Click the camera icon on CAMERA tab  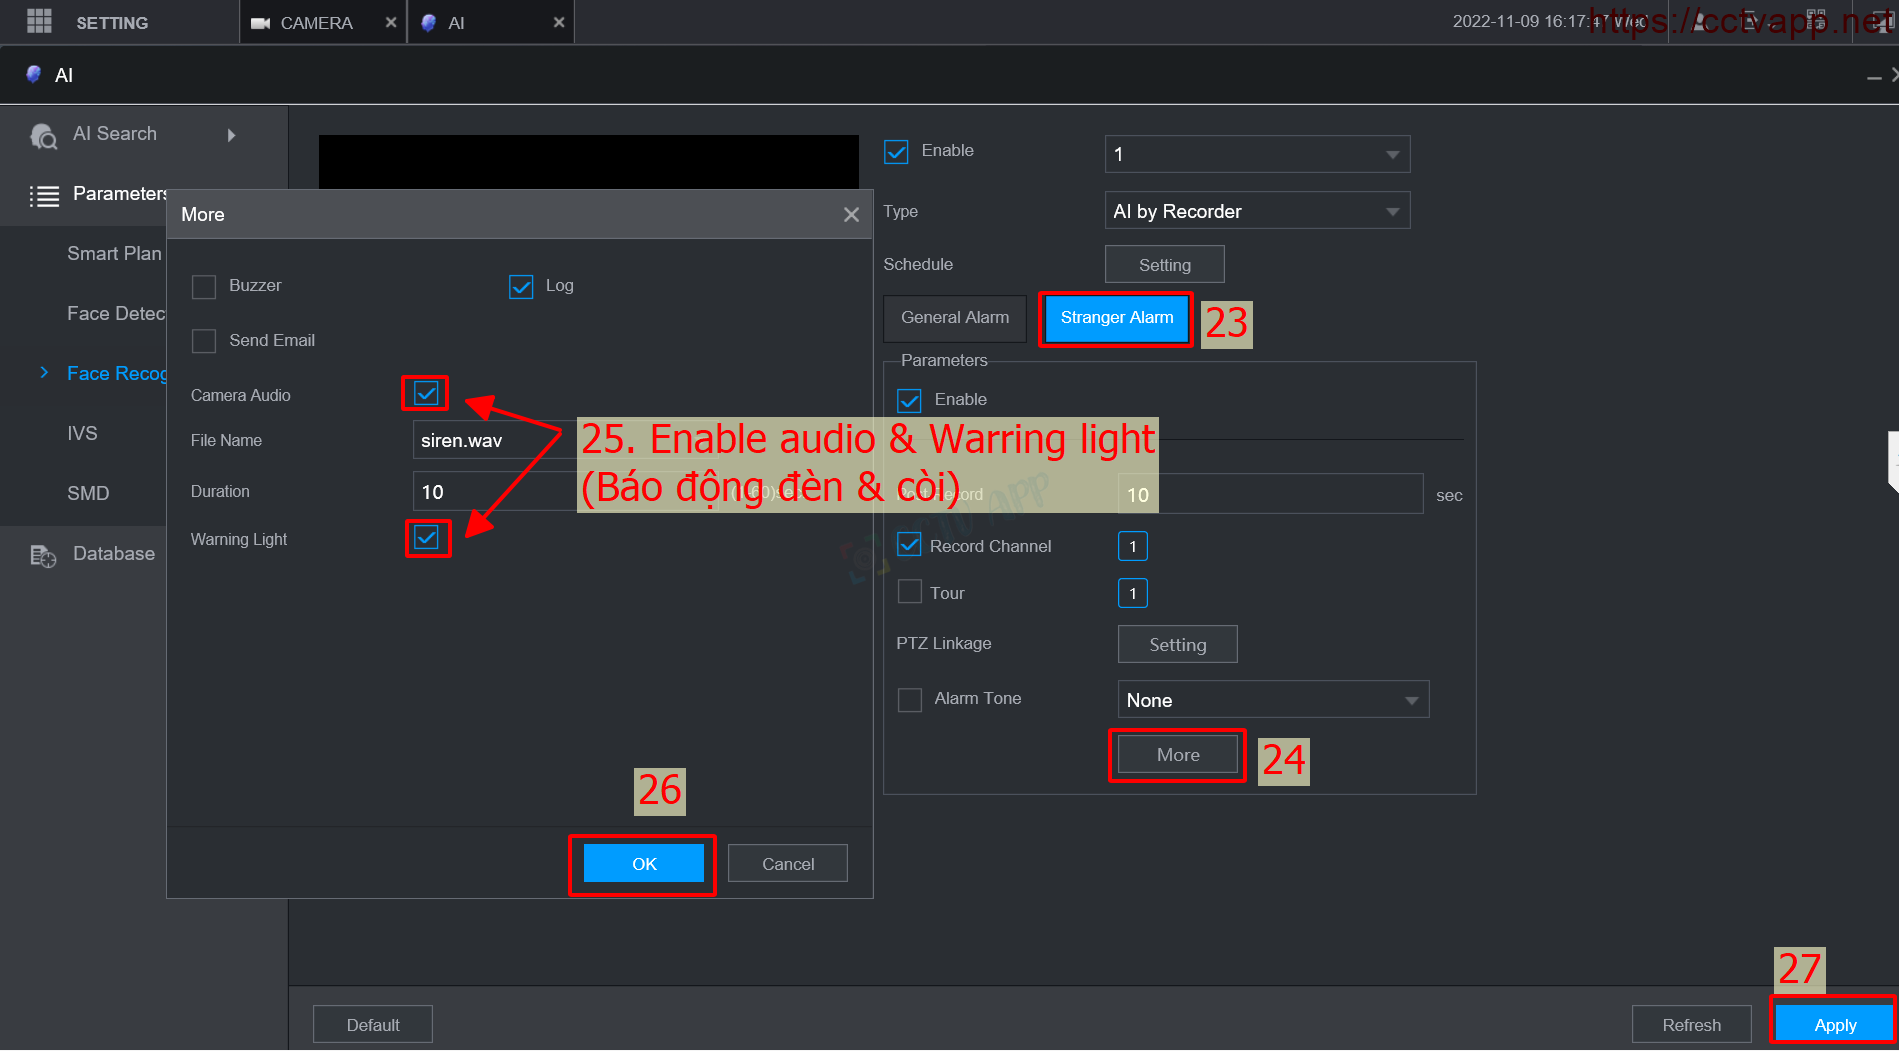click(260, 23)
